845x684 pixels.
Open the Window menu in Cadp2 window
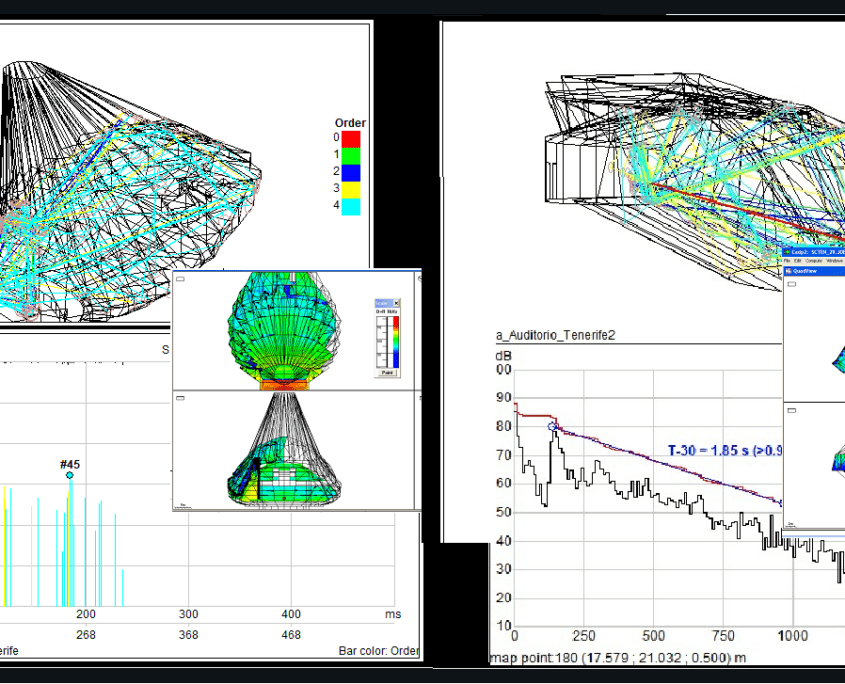click(x=834, y=260)
